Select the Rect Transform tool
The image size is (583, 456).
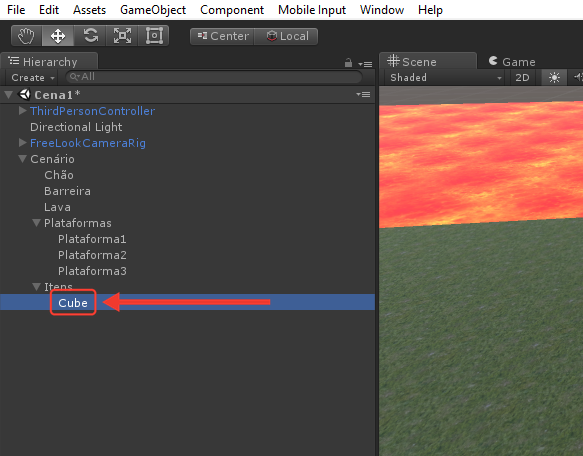click(154, 36)
